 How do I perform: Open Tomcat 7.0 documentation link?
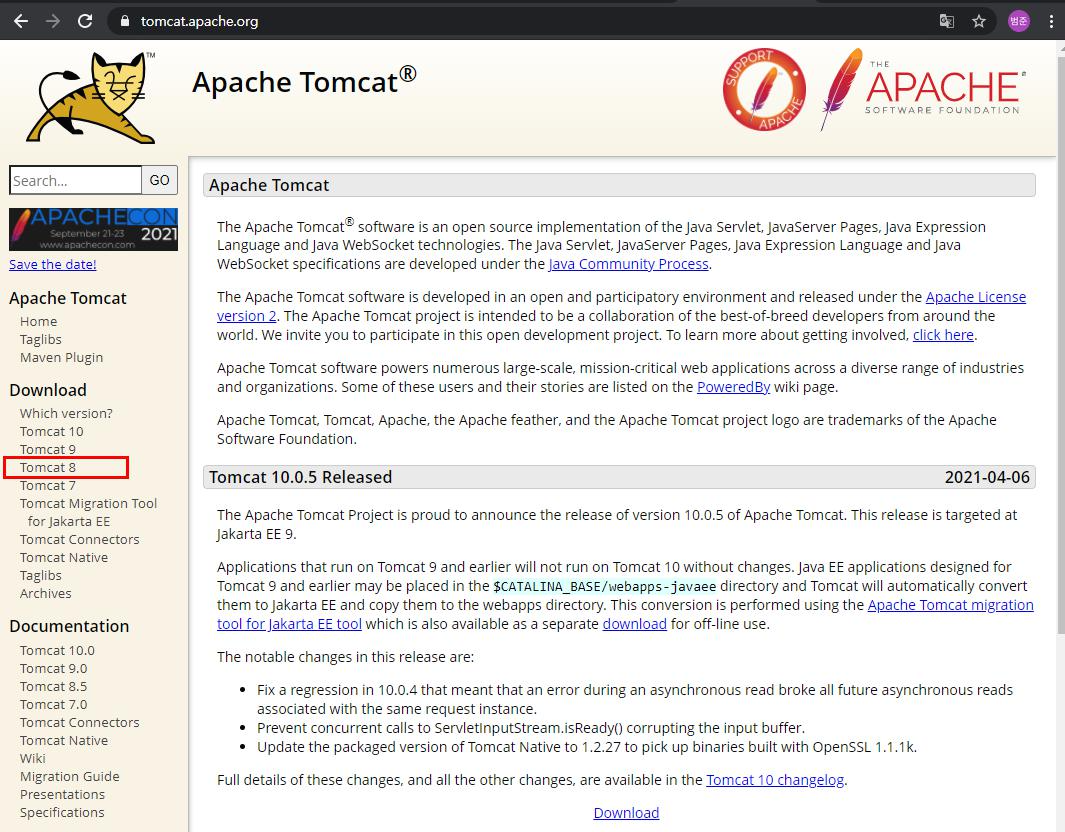tap(54, 704)
